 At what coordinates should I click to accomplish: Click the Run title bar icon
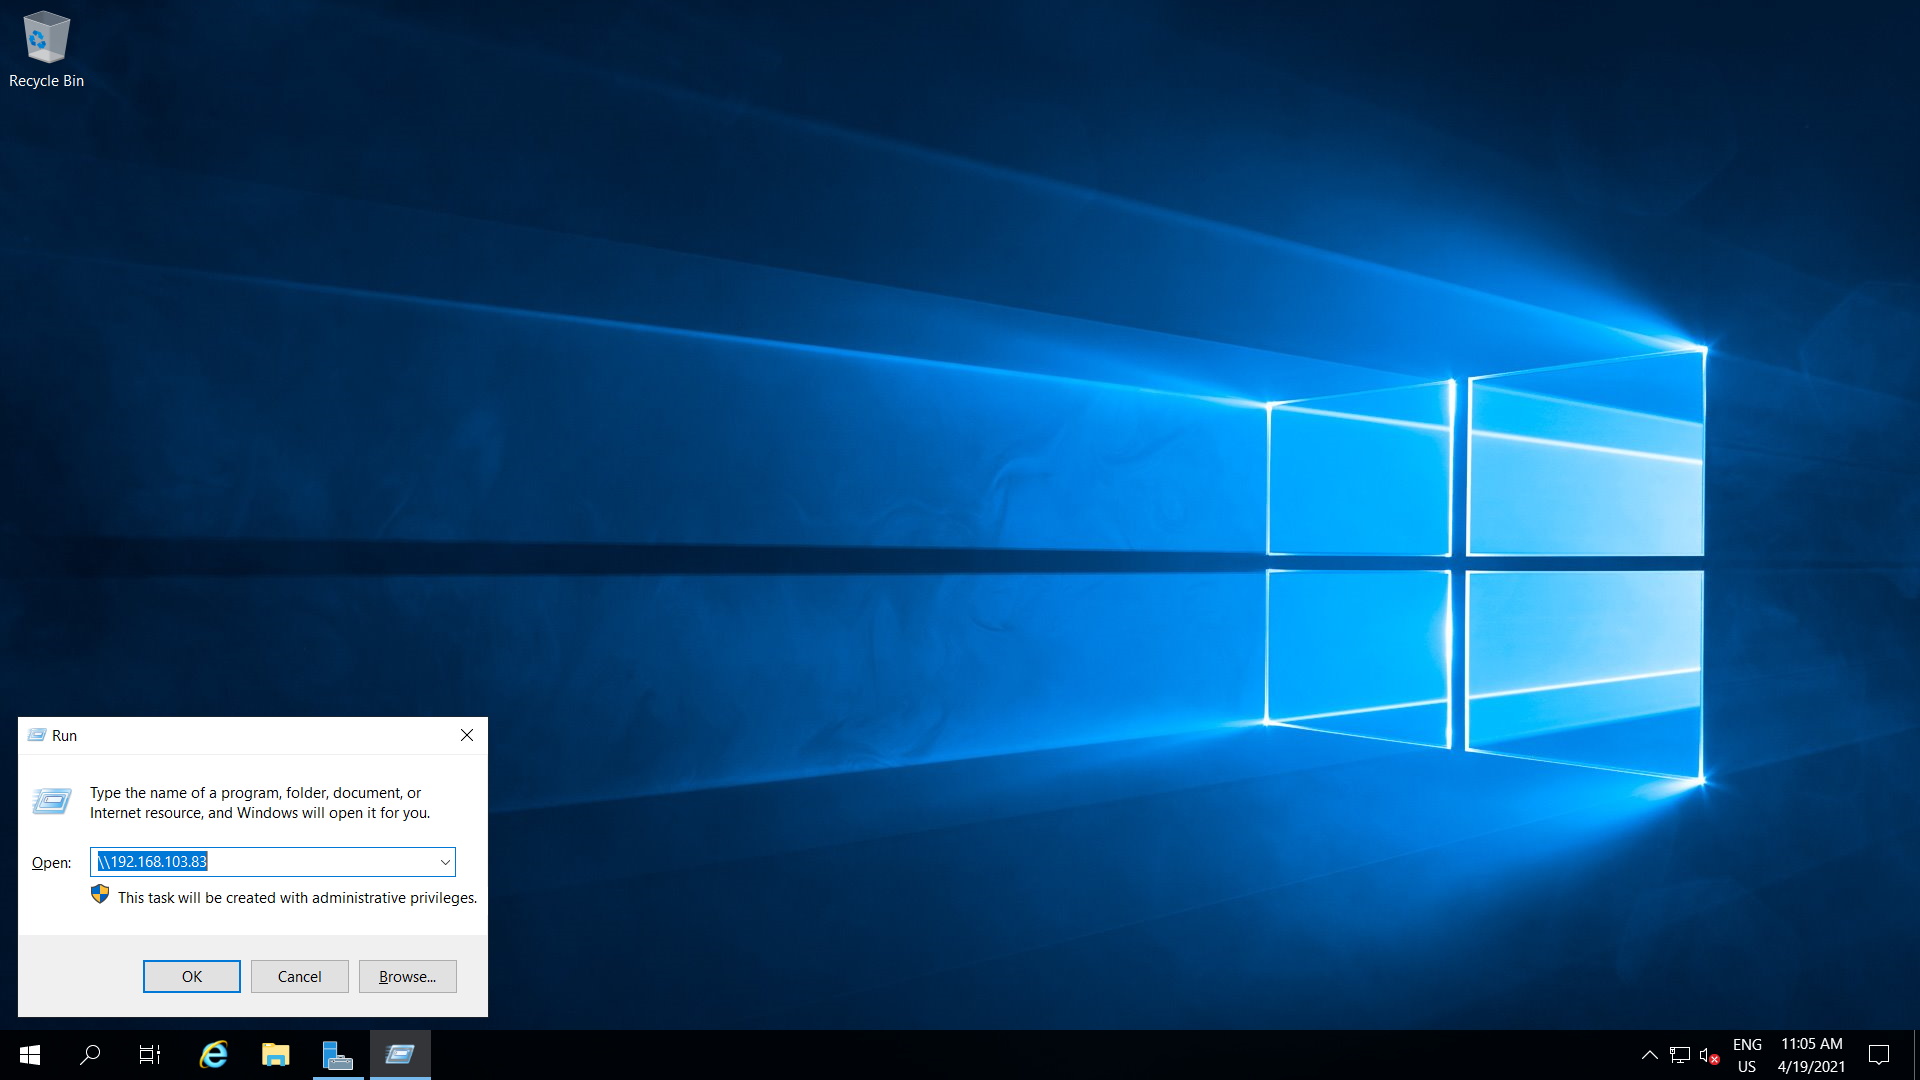(x=37, y=735)
